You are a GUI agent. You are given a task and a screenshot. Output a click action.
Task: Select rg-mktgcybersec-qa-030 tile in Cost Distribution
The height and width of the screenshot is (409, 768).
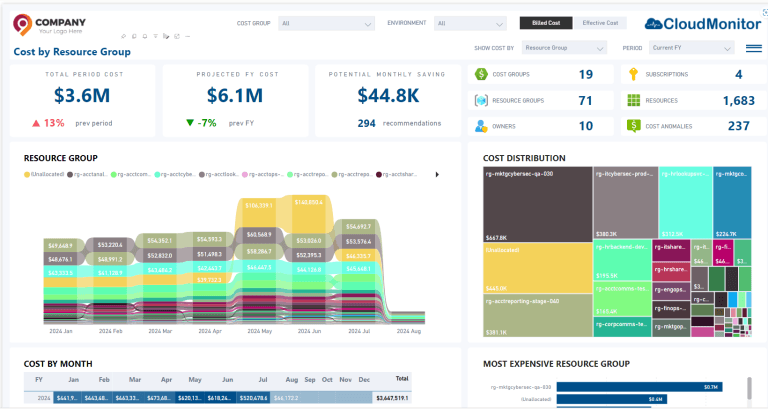tap(537, 204)
